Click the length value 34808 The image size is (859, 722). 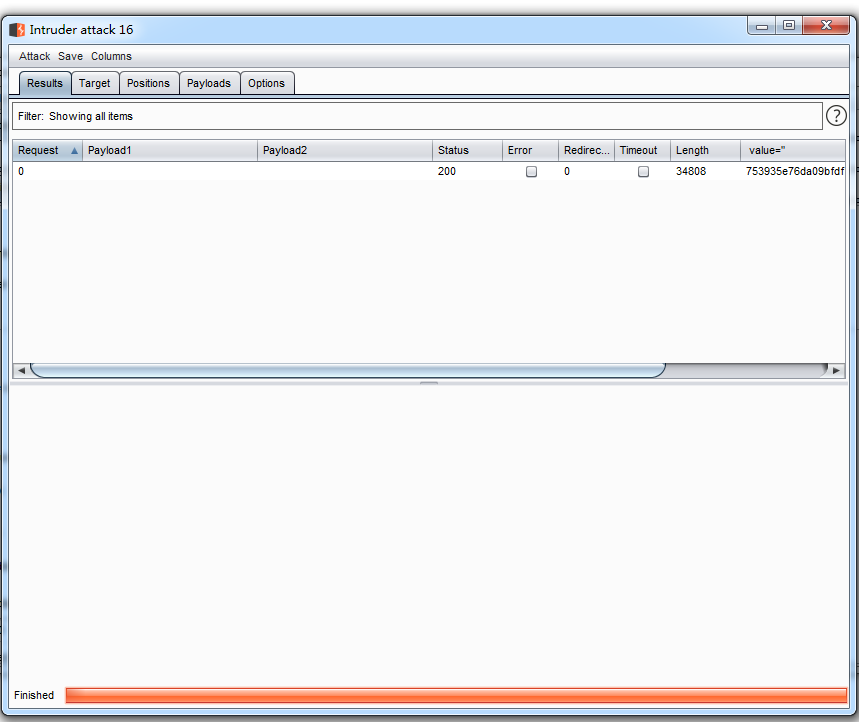(x=691, y=171)
